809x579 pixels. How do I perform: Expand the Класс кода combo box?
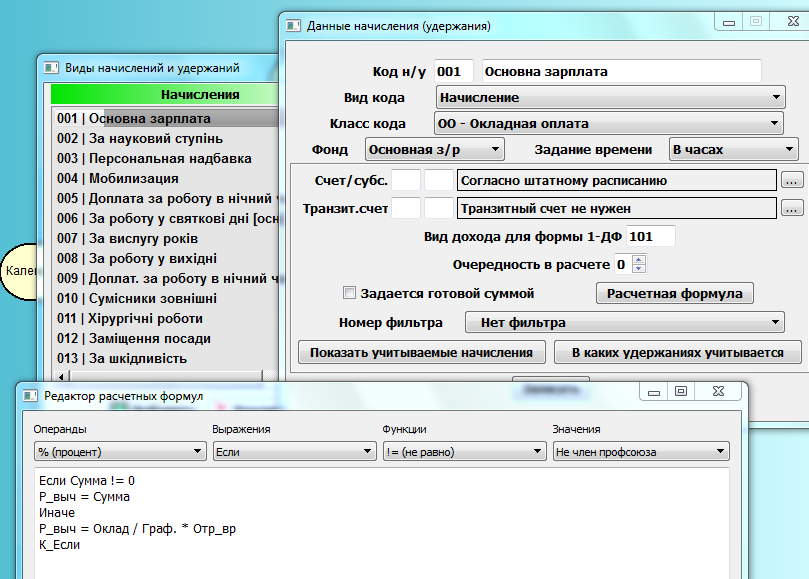(608, 124)
